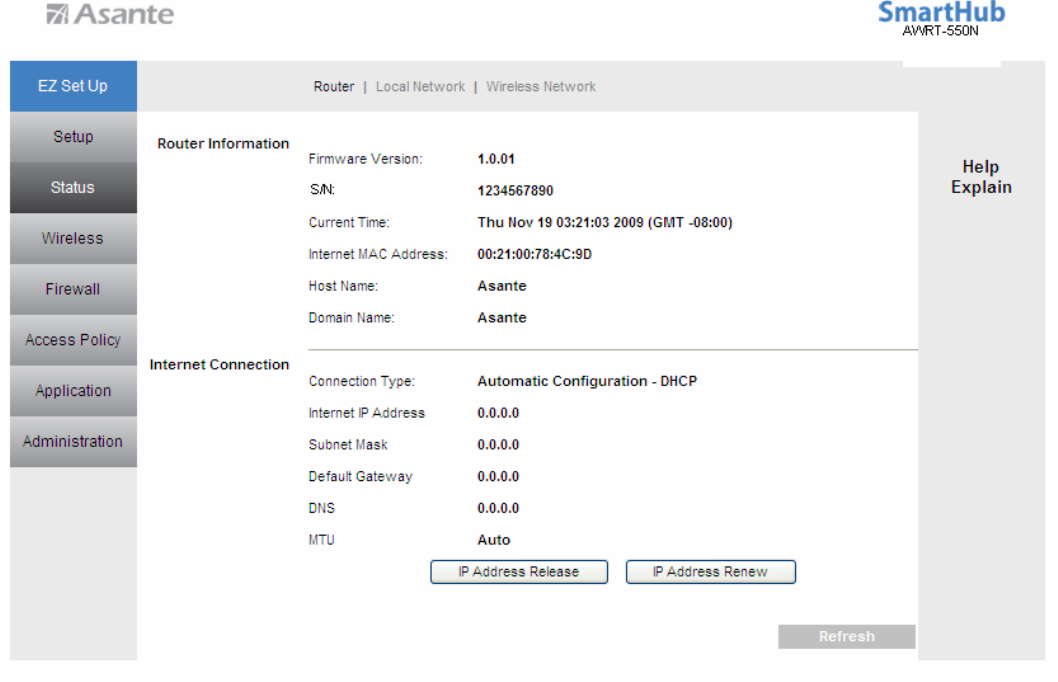Click the Subnet Mask value 0.0.0.0

498,445
